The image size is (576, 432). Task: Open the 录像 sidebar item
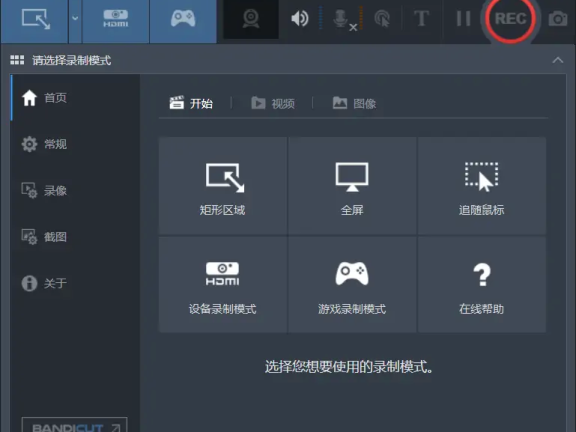[x=75, y=190]
